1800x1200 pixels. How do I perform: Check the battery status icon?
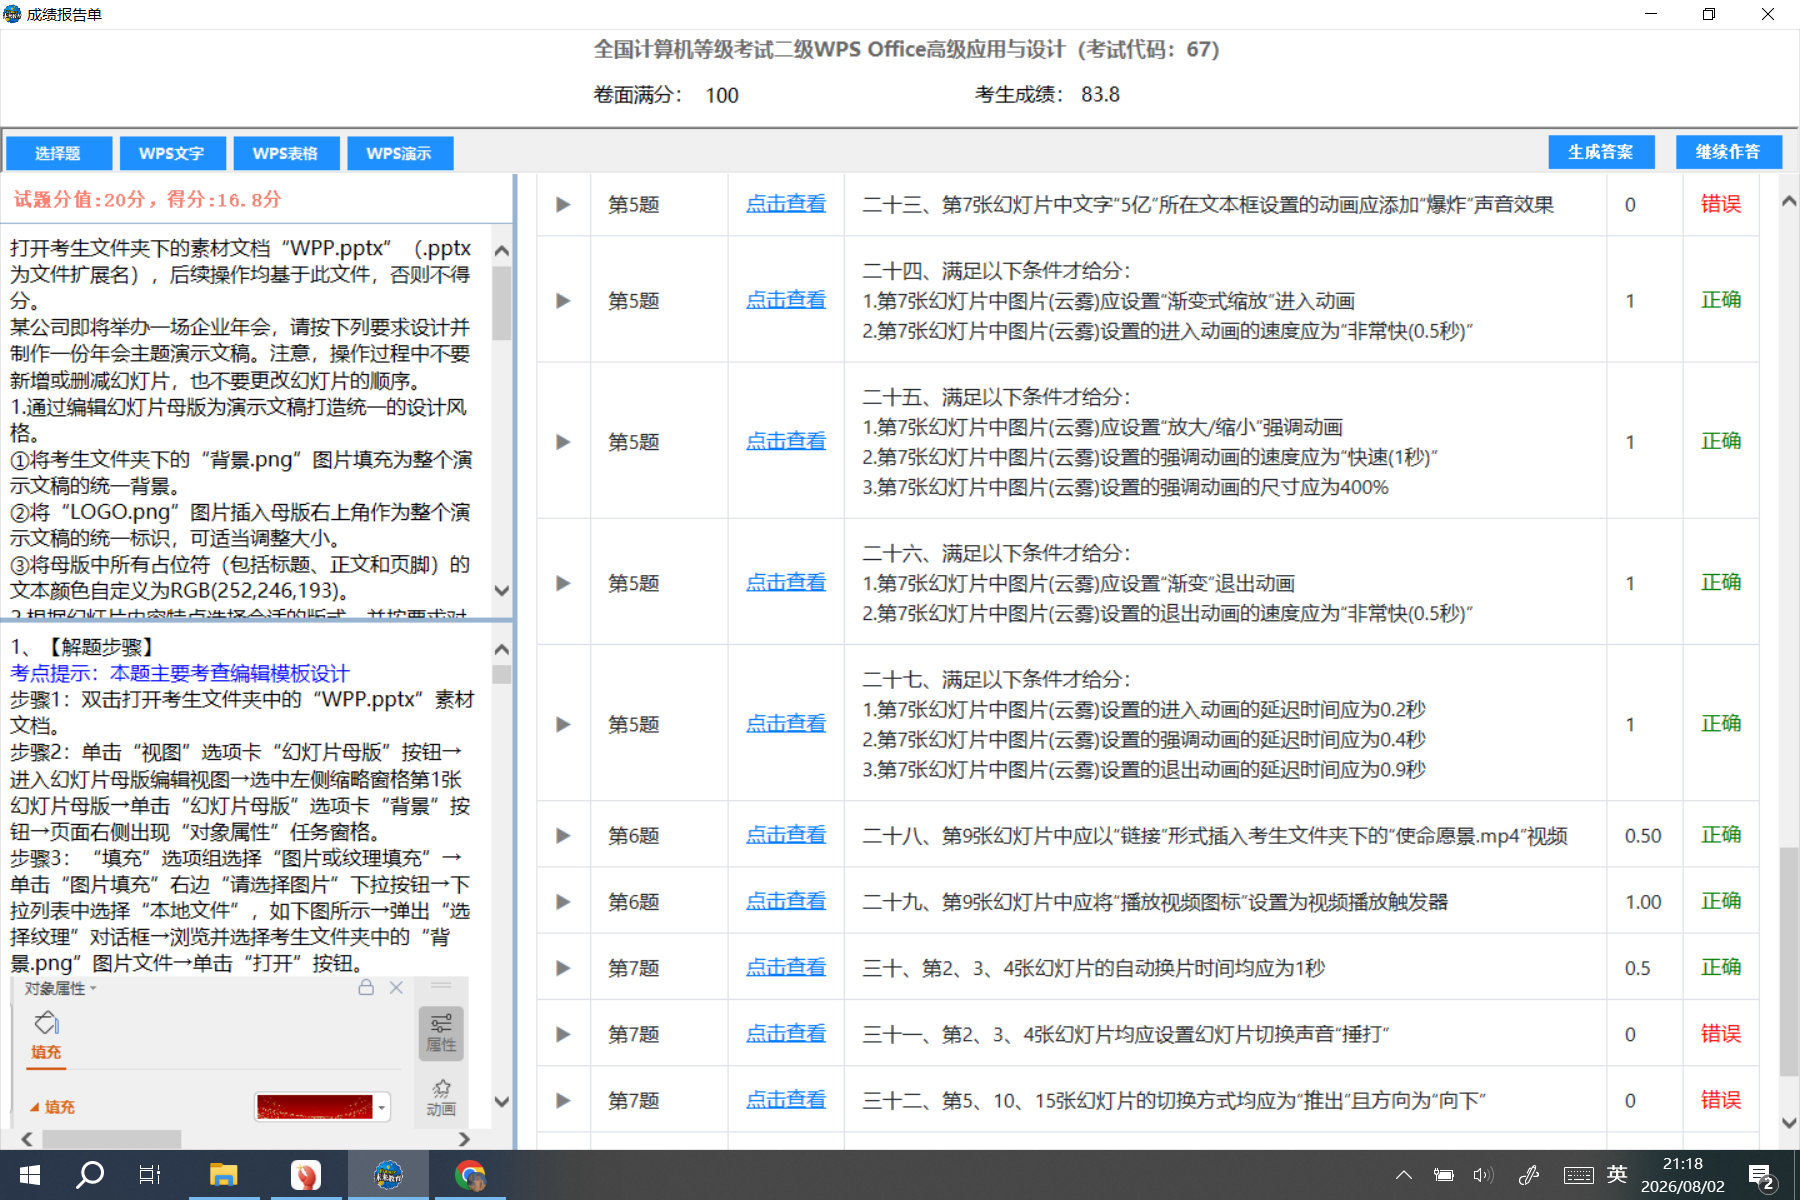pyautogui.click(x=1443, y=1175)
